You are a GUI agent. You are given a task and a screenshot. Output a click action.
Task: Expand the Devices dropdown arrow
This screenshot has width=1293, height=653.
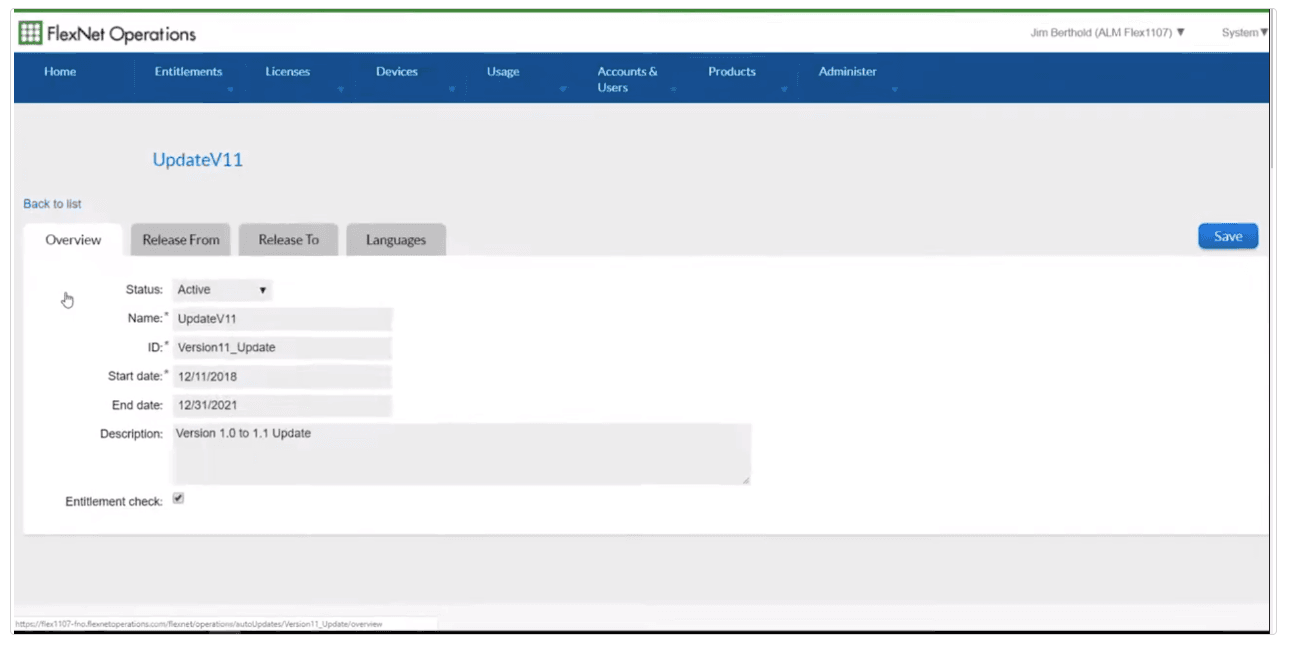[x=452, y=90]
